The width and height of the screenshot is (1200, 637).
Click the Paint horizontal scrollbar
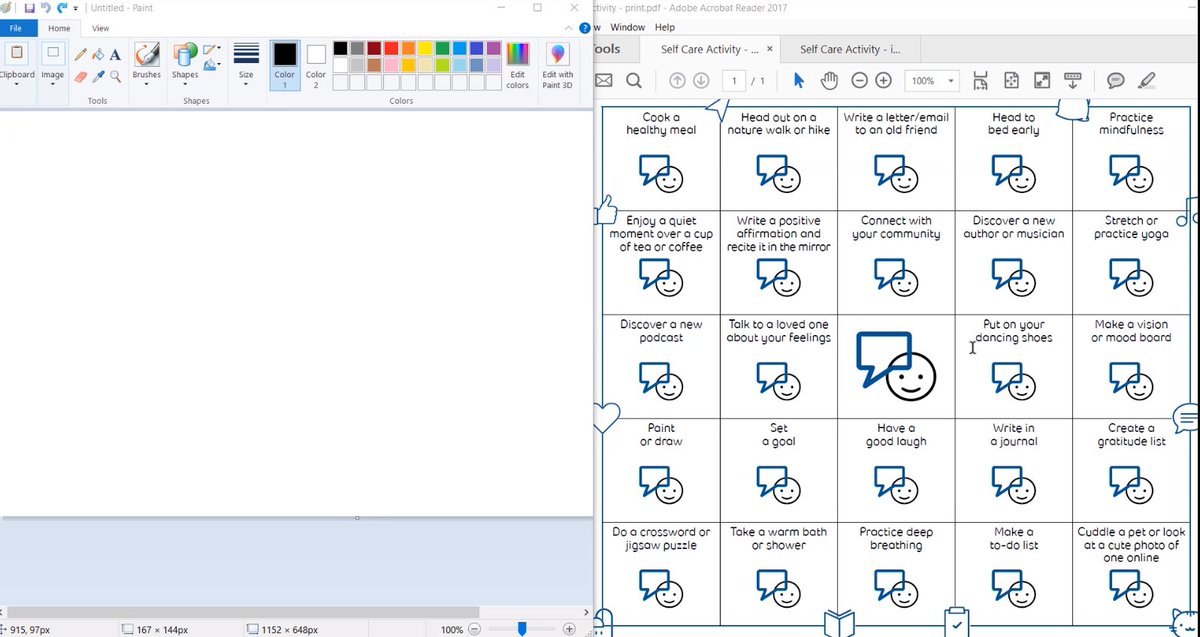coord(243,611)
